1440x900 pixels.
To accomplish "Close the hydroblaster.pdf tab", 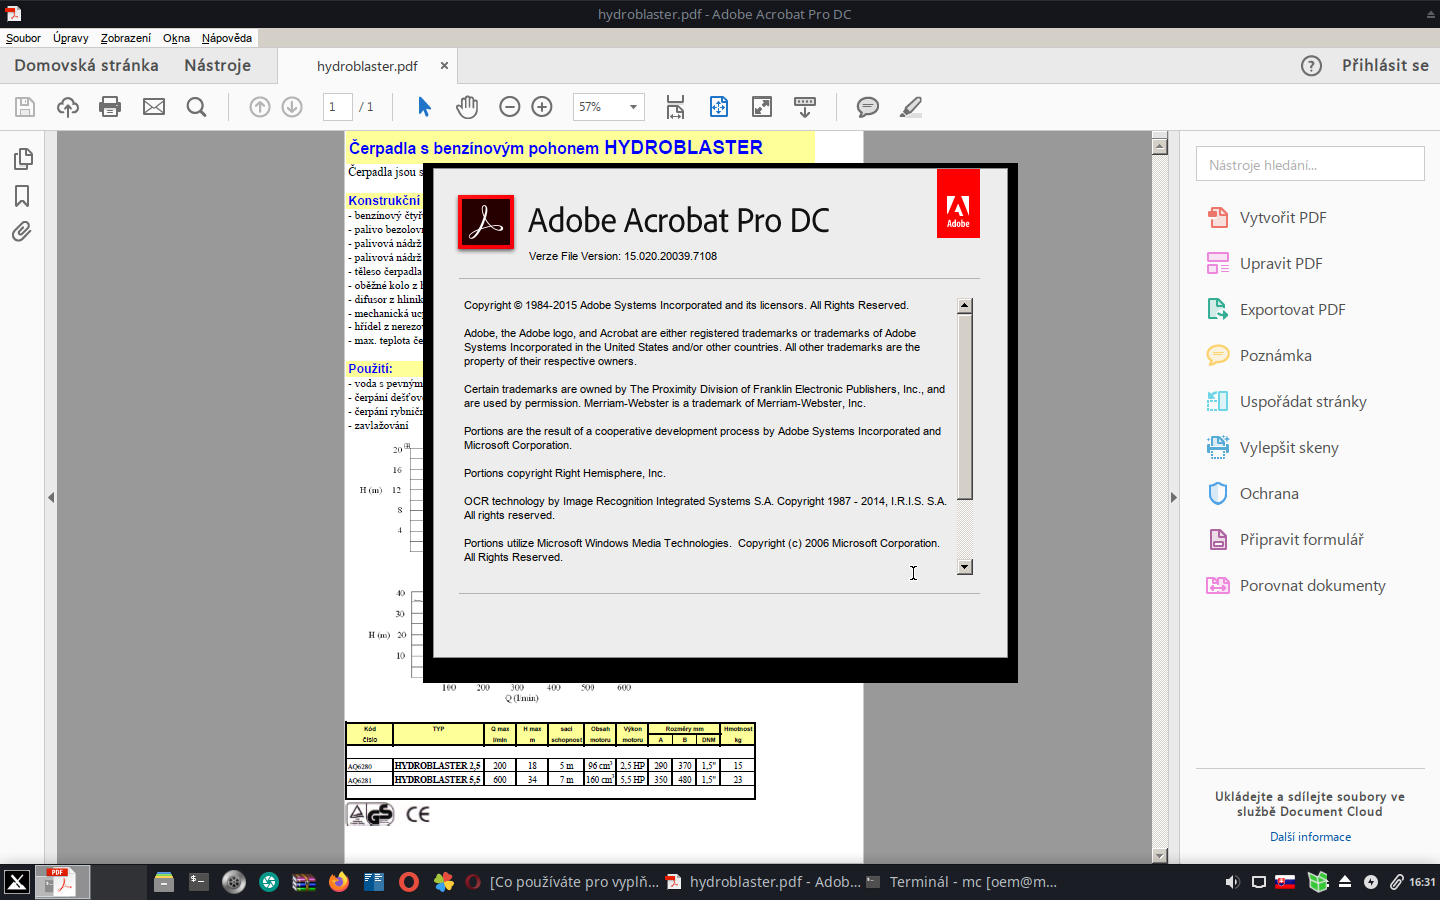I will [x=444, y=65].
